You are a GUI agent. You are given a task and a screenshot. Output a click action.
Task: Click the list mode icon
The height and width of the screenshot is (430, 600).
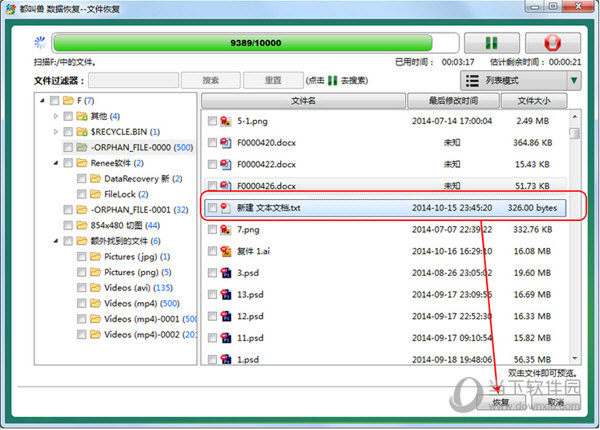tap(472, 81)
